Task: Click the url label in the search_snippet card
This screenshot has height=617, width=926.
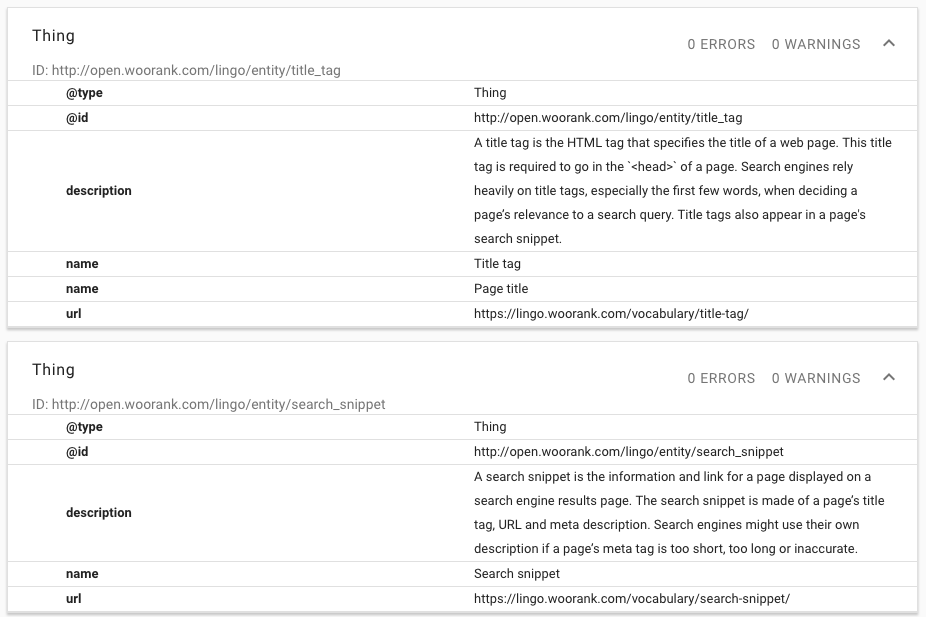Action: tap(72, 599)
